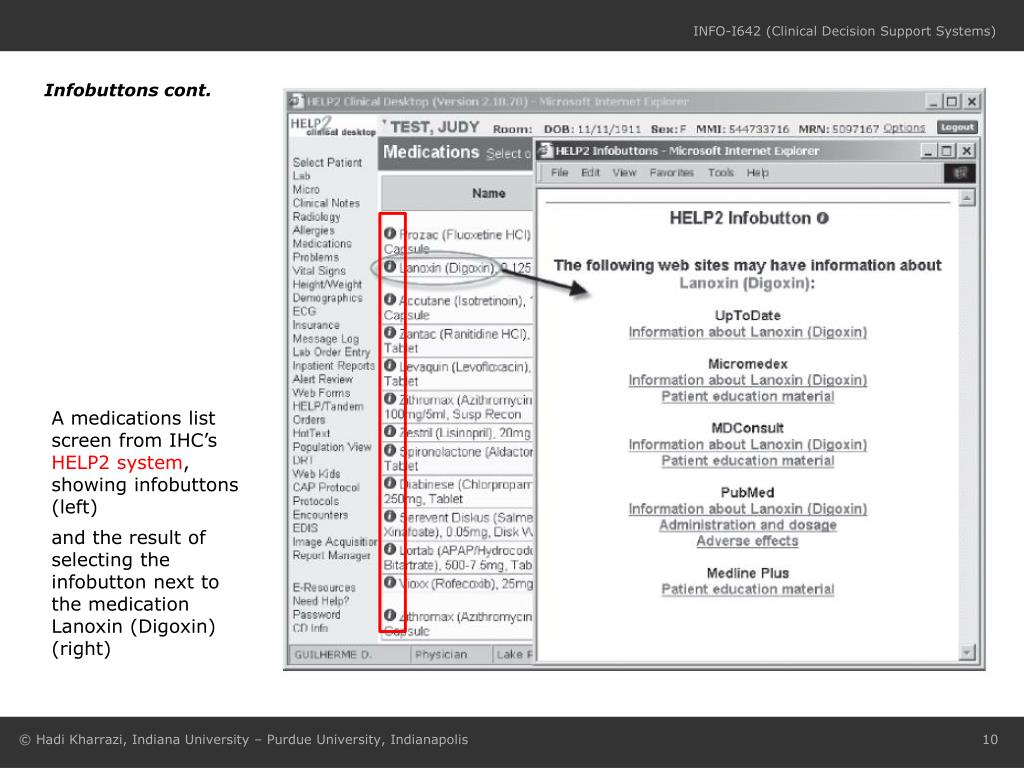Click the info icon beside HELP2 Infobutton heading
This screenshot has height=768, width=1024.
pyautogui.click(x=823, y=218)
